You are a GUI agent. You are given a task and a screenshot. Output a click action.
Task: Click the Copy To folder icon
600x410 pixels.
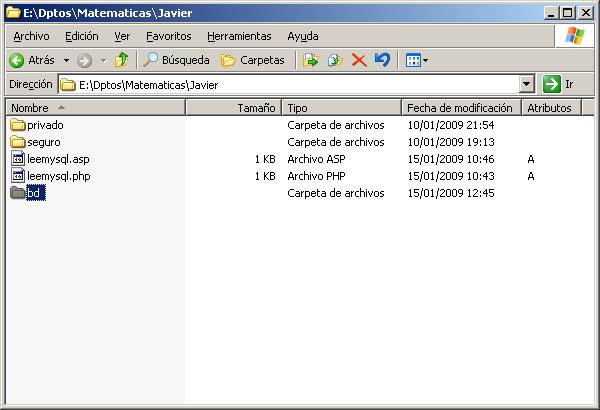pos(335,60)
